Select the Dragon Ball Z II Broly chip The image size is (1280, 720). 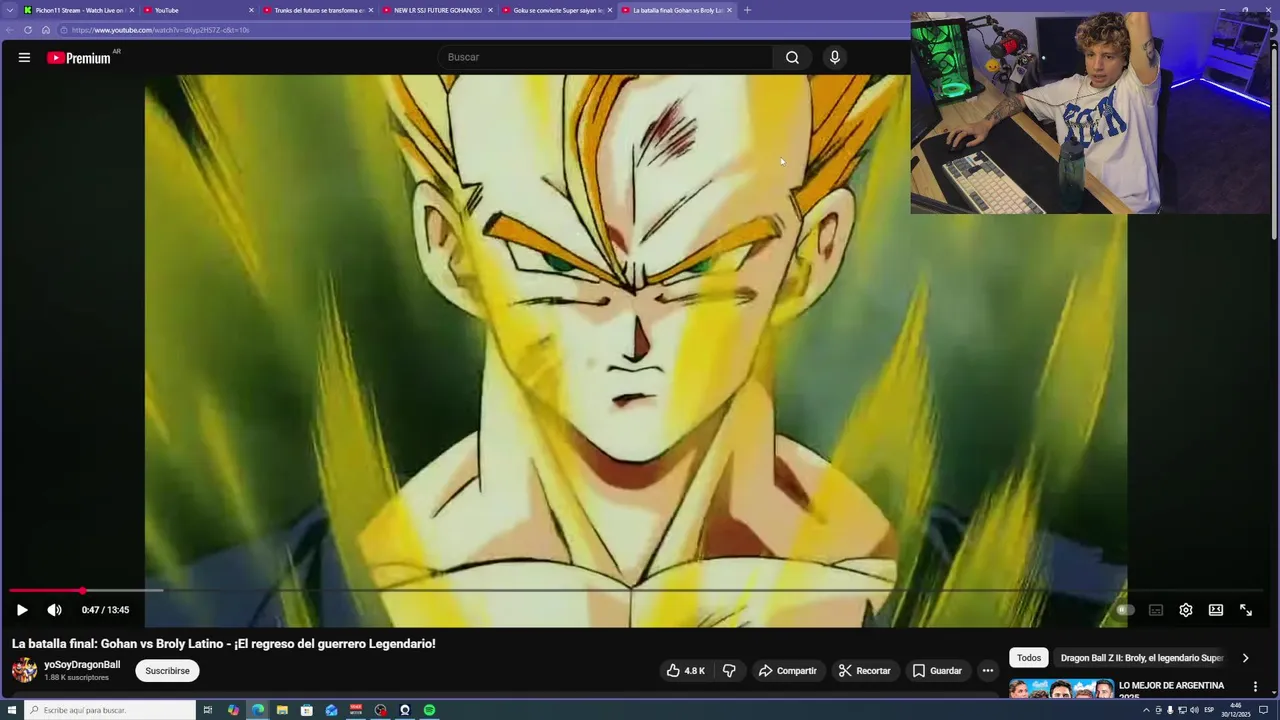point(1142,658)
